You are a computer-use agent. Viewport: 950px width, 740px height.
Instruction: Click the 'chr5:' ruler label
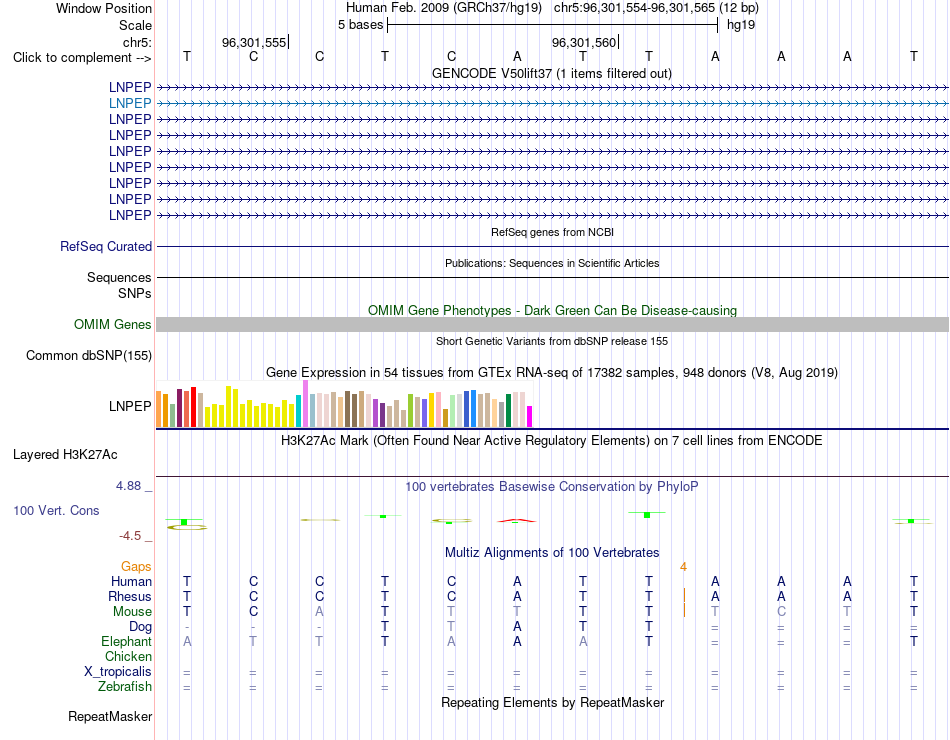[137, 42]
